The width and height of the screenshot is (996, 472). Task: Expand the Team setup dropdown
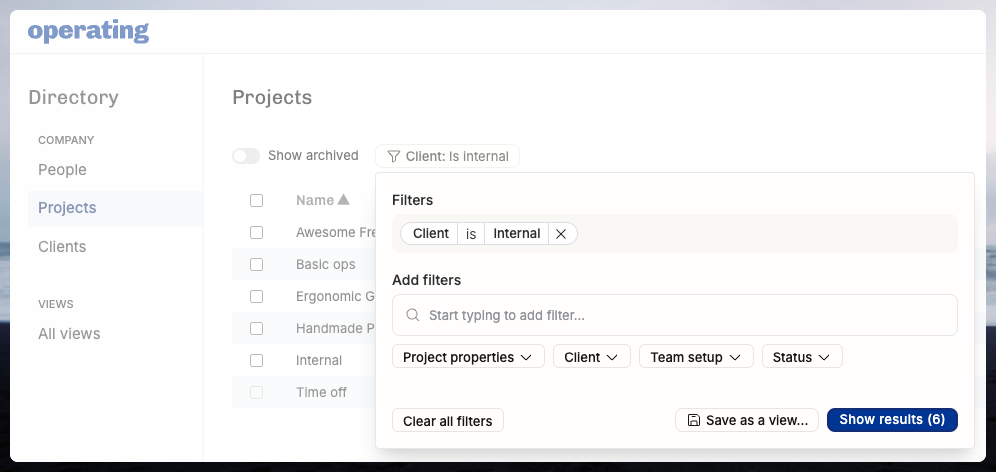[695, 357]
